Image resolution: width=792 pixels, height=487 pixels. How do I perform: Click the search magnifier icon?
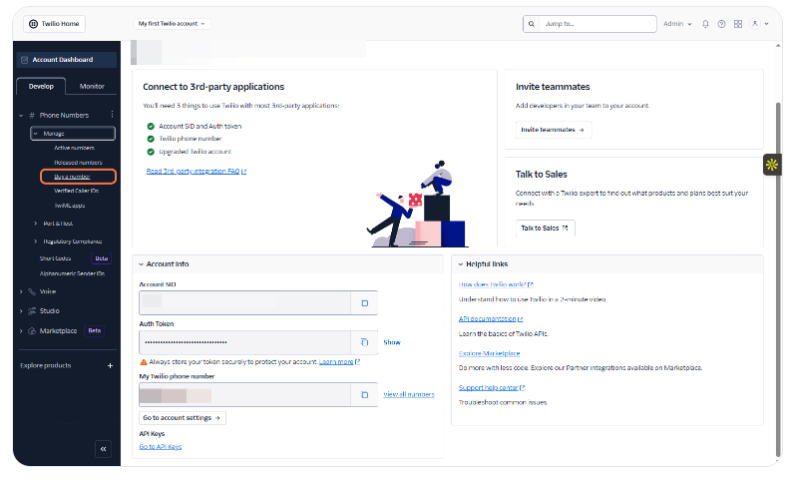pos(531,24)
